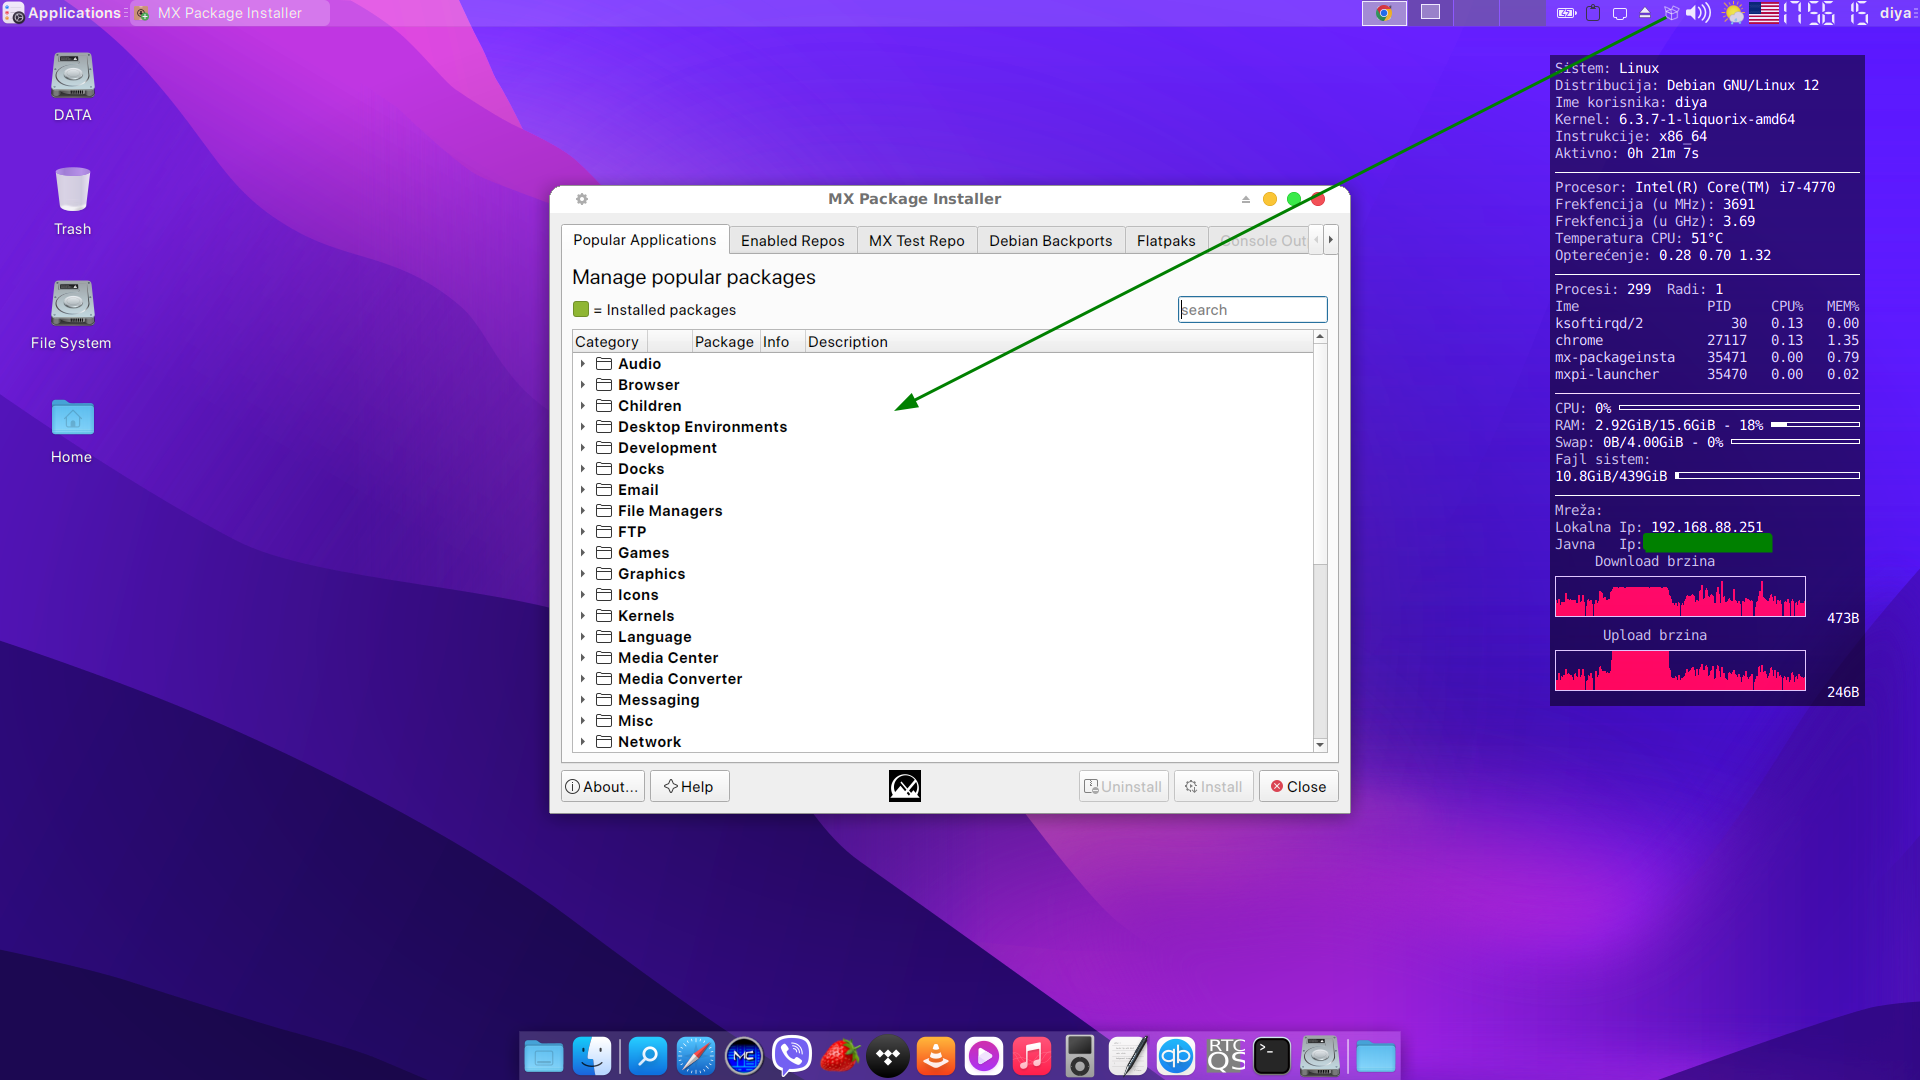Screen dimensions: 1920x1080
Task: Expand the Games category arrow
Action: pyautogui.click(x=583, y=553)
